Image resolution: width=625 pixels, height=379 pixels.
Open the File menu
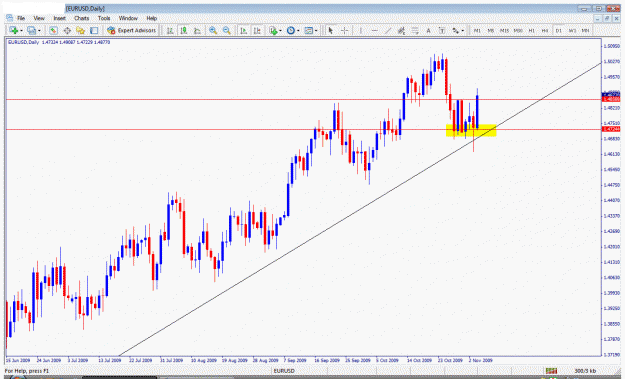(x=21, y=18)
